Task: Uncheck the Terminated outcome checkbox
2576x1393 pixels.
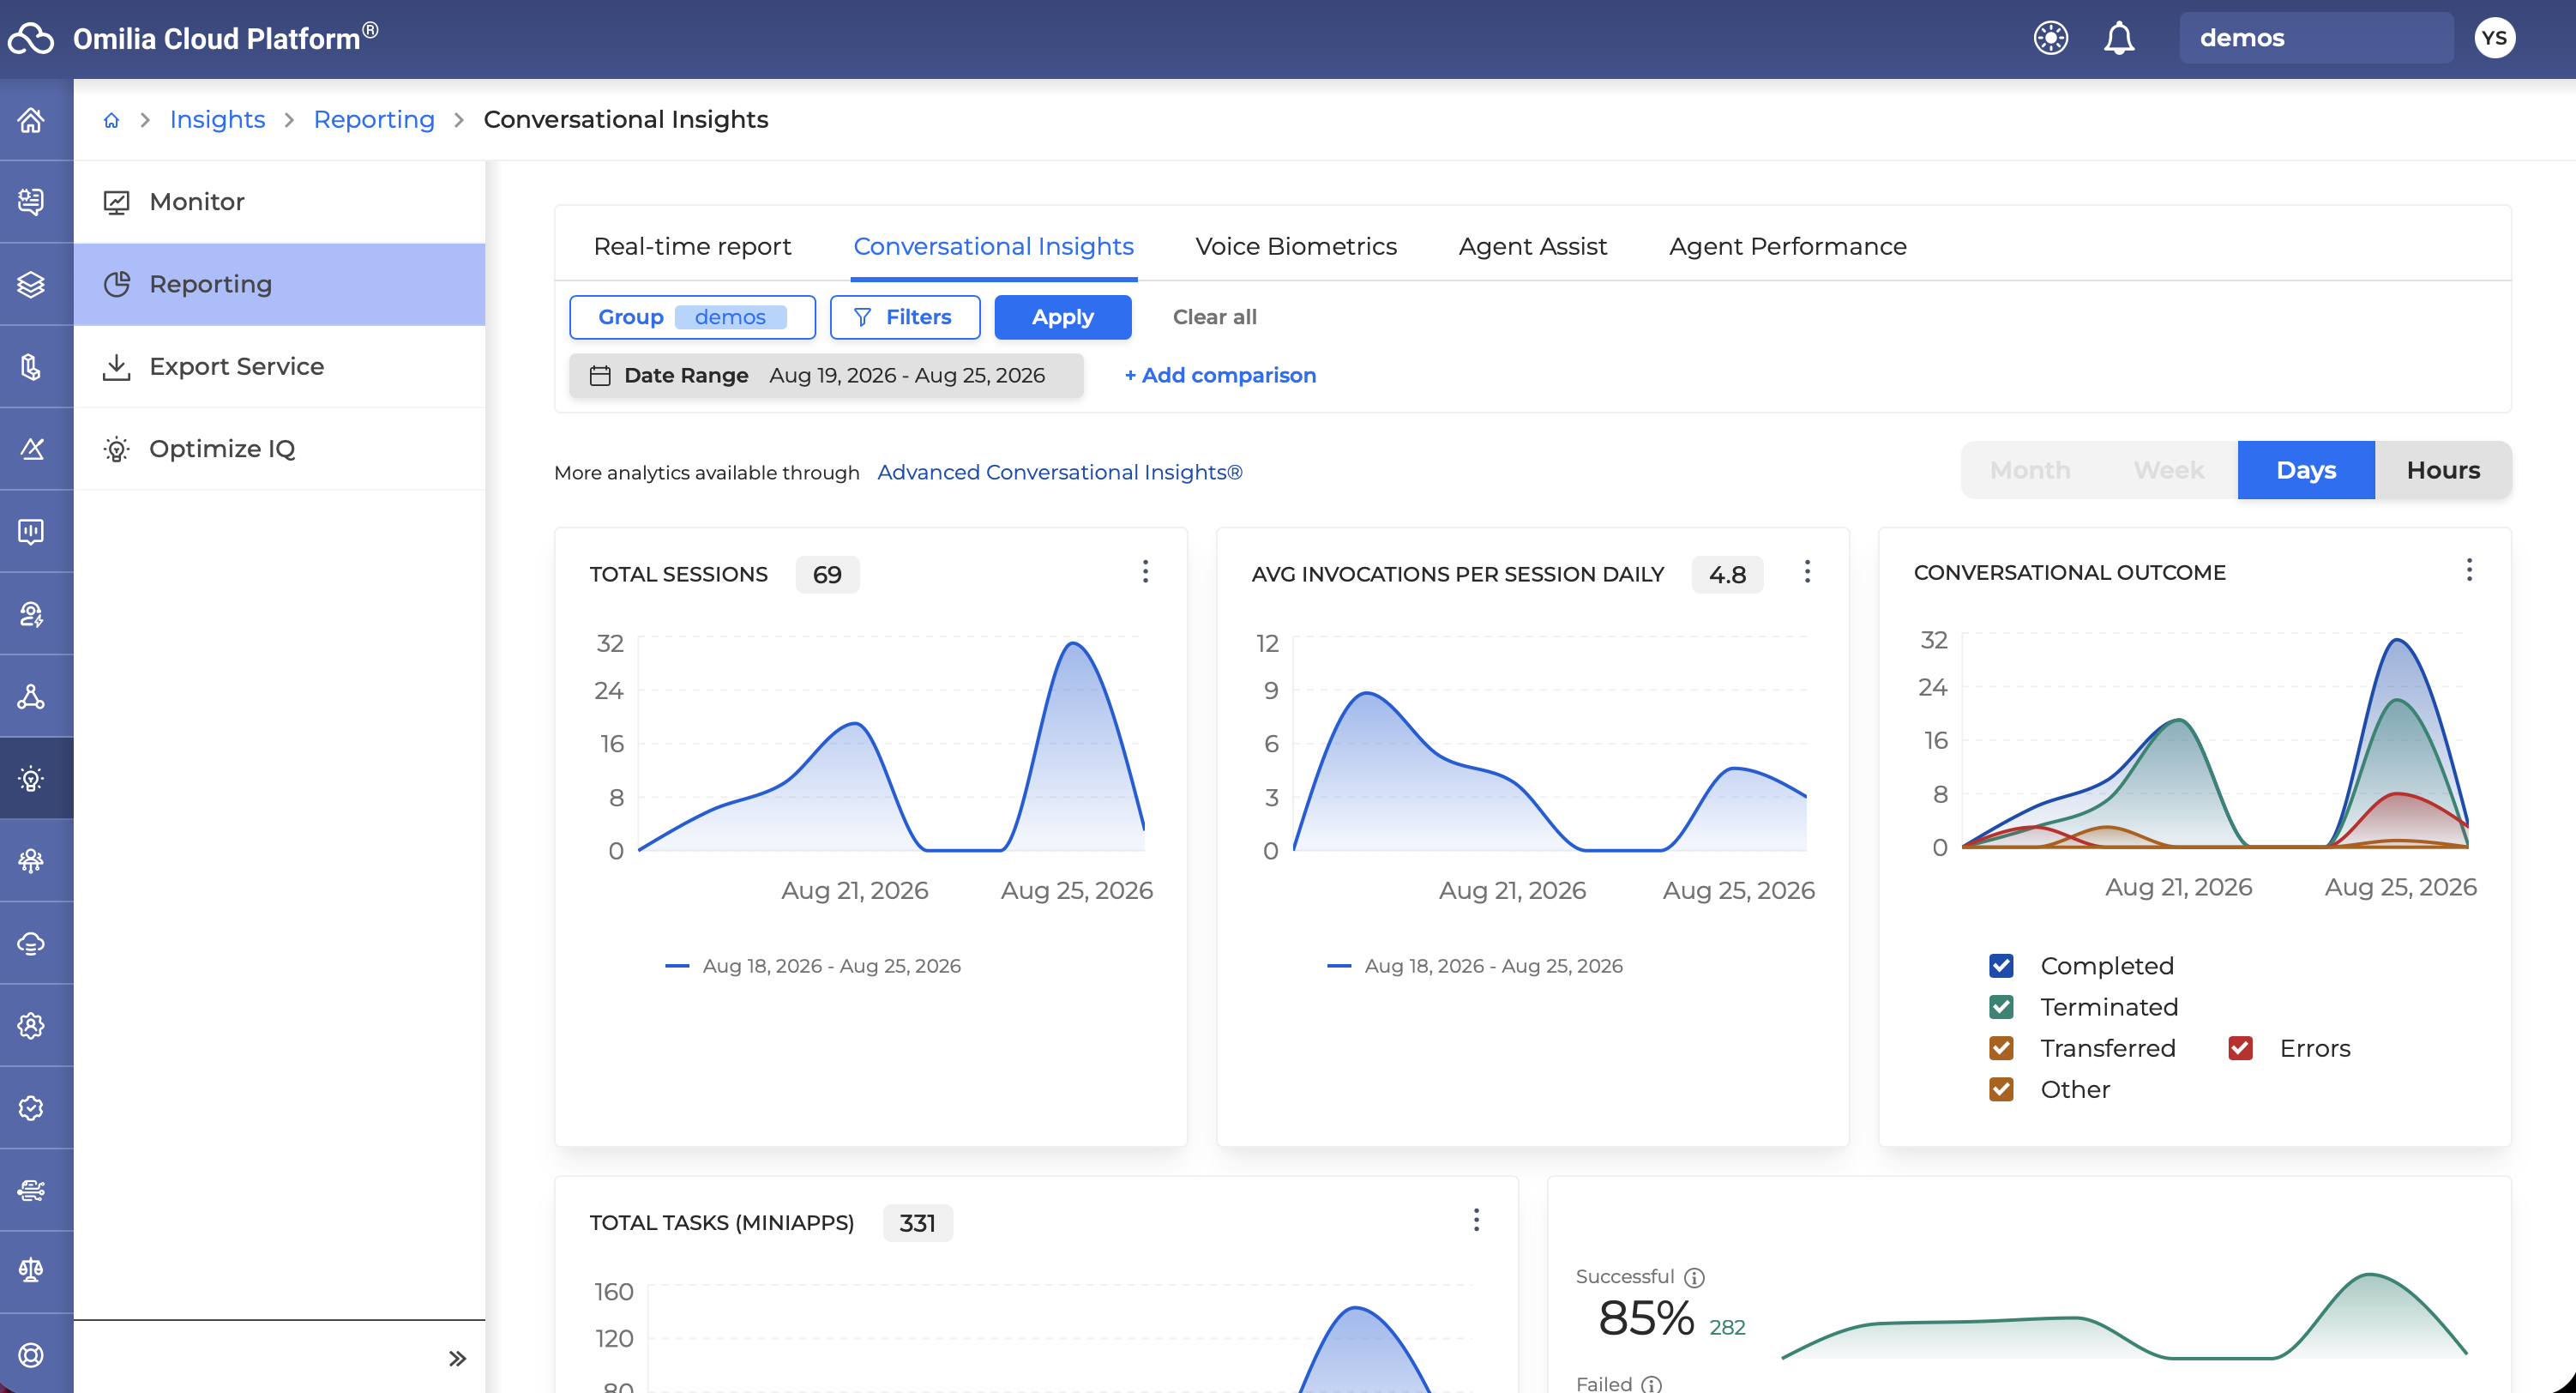Action: [x=2001, y=1006]
